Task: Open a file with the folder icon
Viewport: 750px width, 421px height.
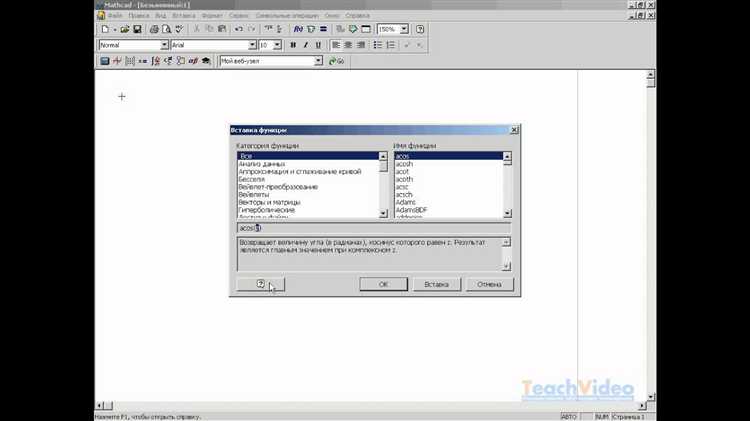Action: pos(125,29)
